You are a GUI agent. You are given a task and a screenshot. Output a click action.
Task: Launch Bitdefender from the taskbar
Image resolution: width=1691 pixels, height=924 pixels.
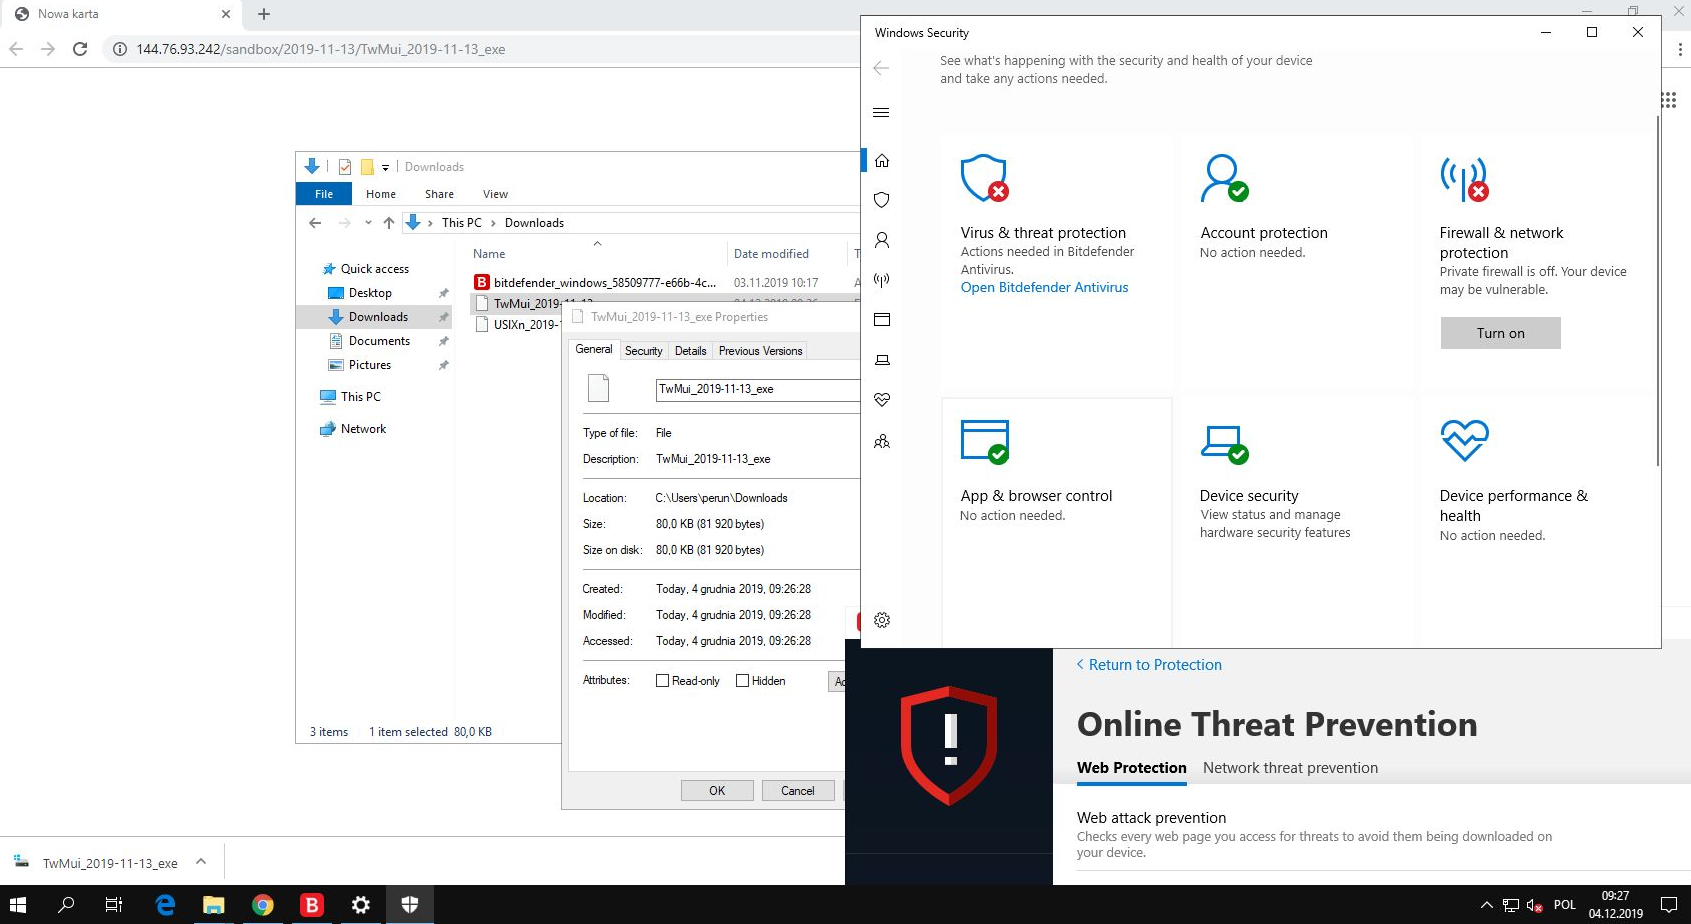point(312,905)
